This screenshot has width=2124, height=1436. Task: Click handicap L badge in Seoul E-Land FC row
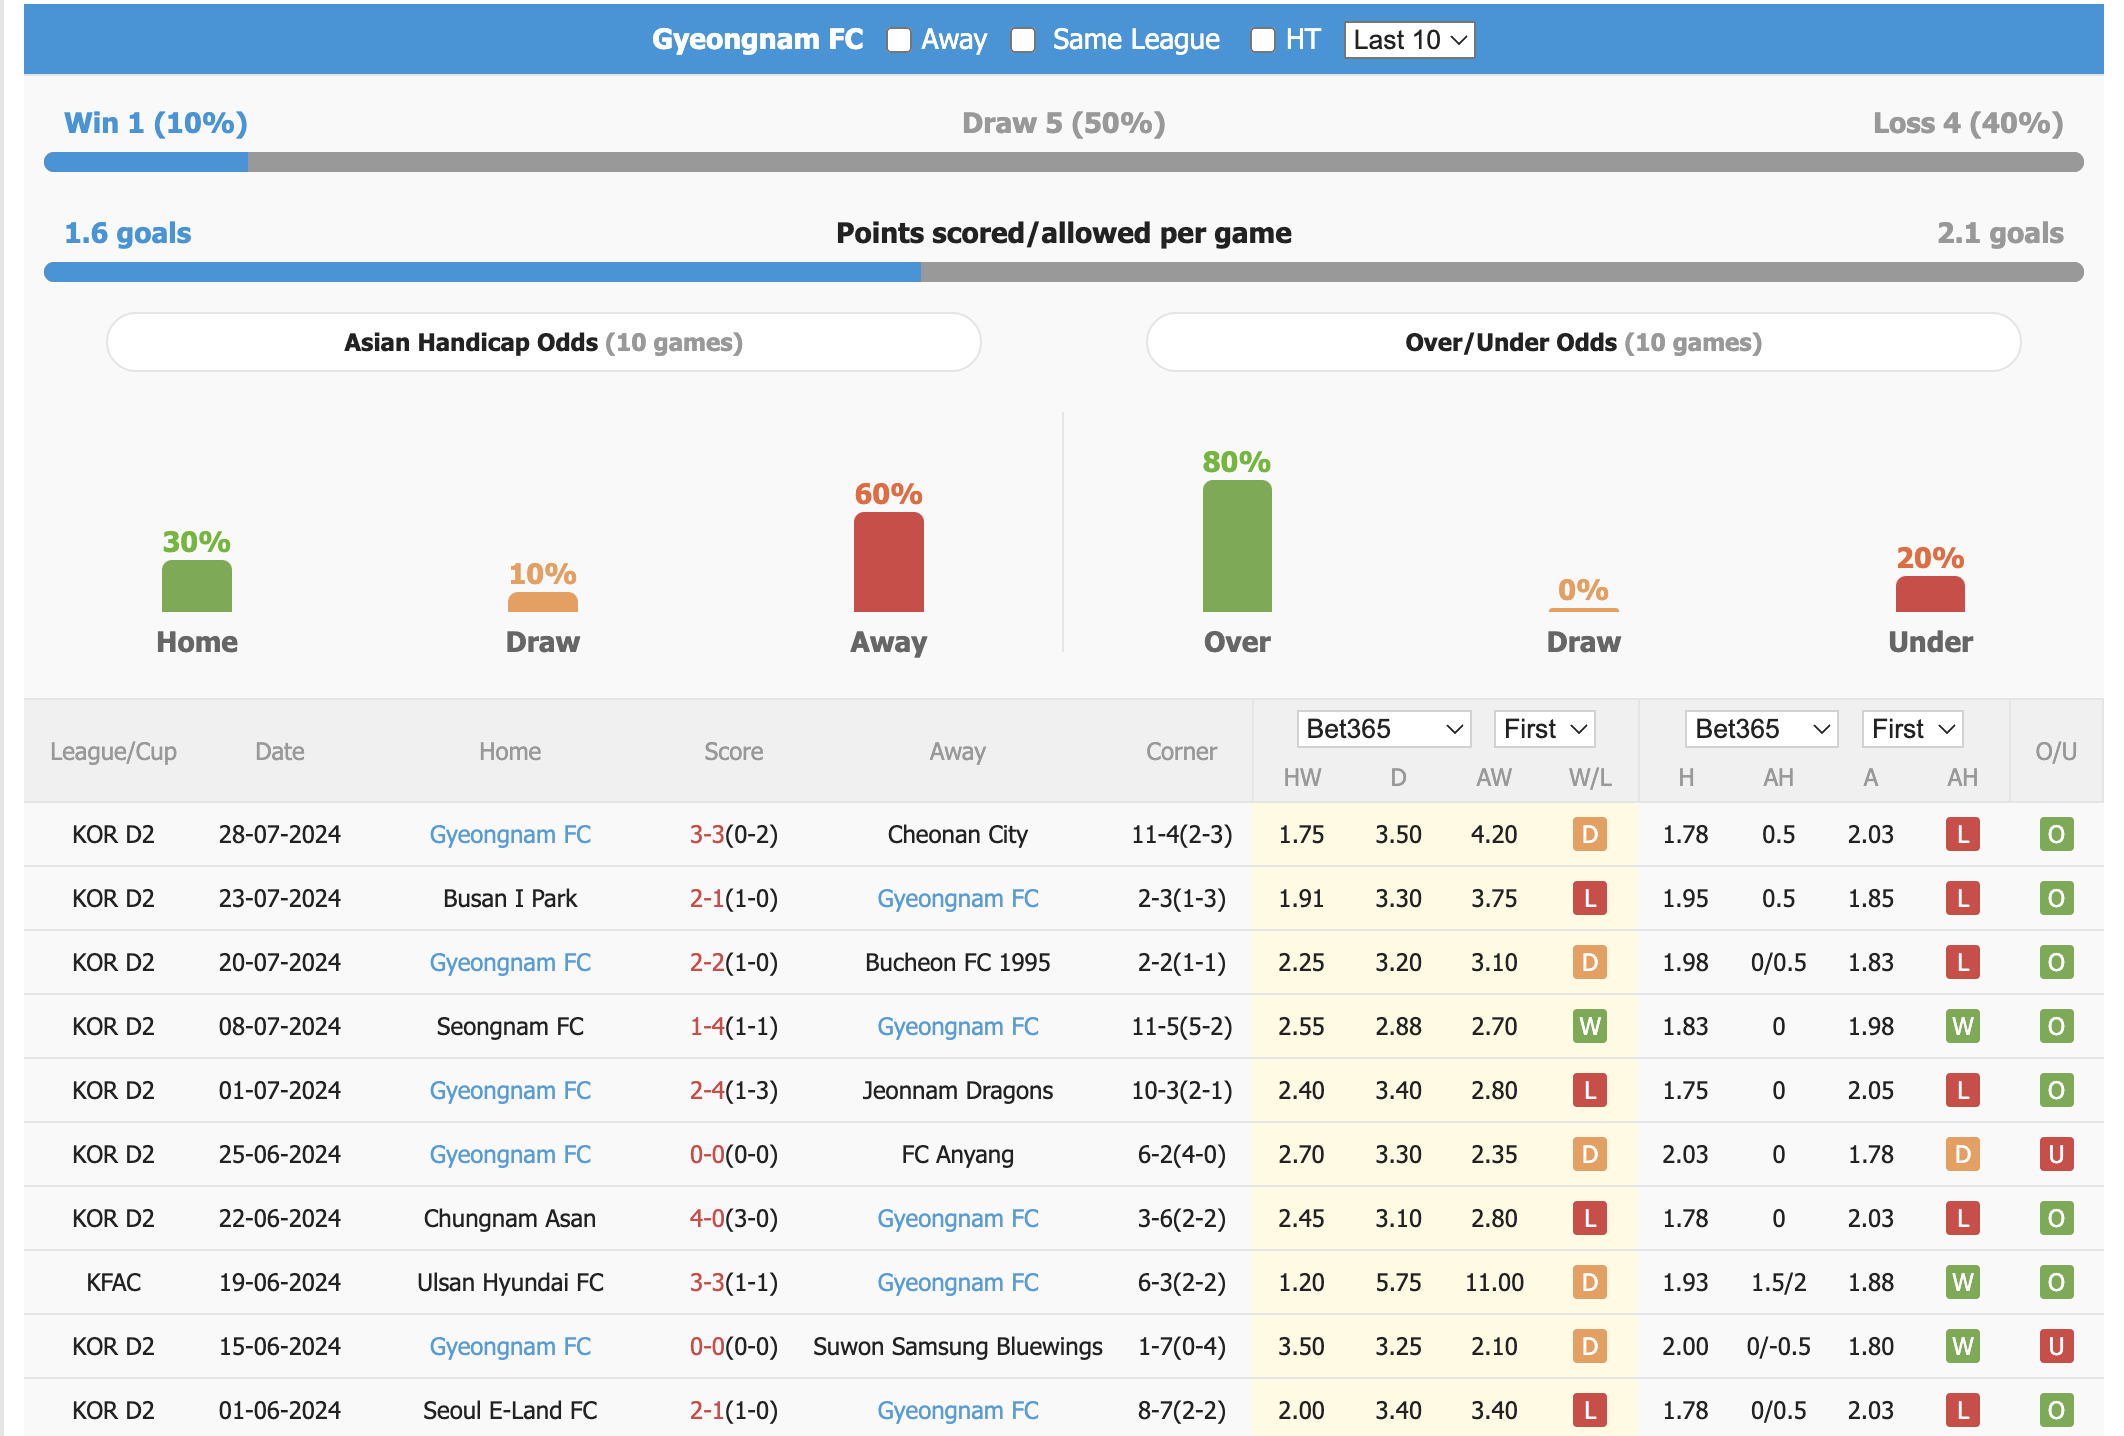[x=1963, y=1410]
